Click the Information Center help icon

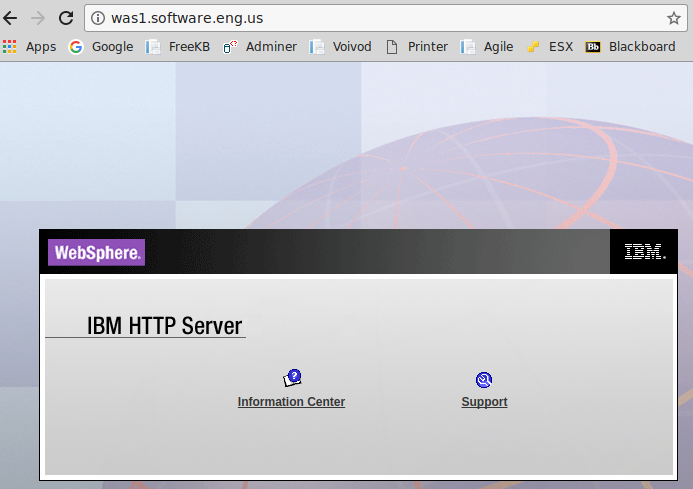[x=292, y=378]
